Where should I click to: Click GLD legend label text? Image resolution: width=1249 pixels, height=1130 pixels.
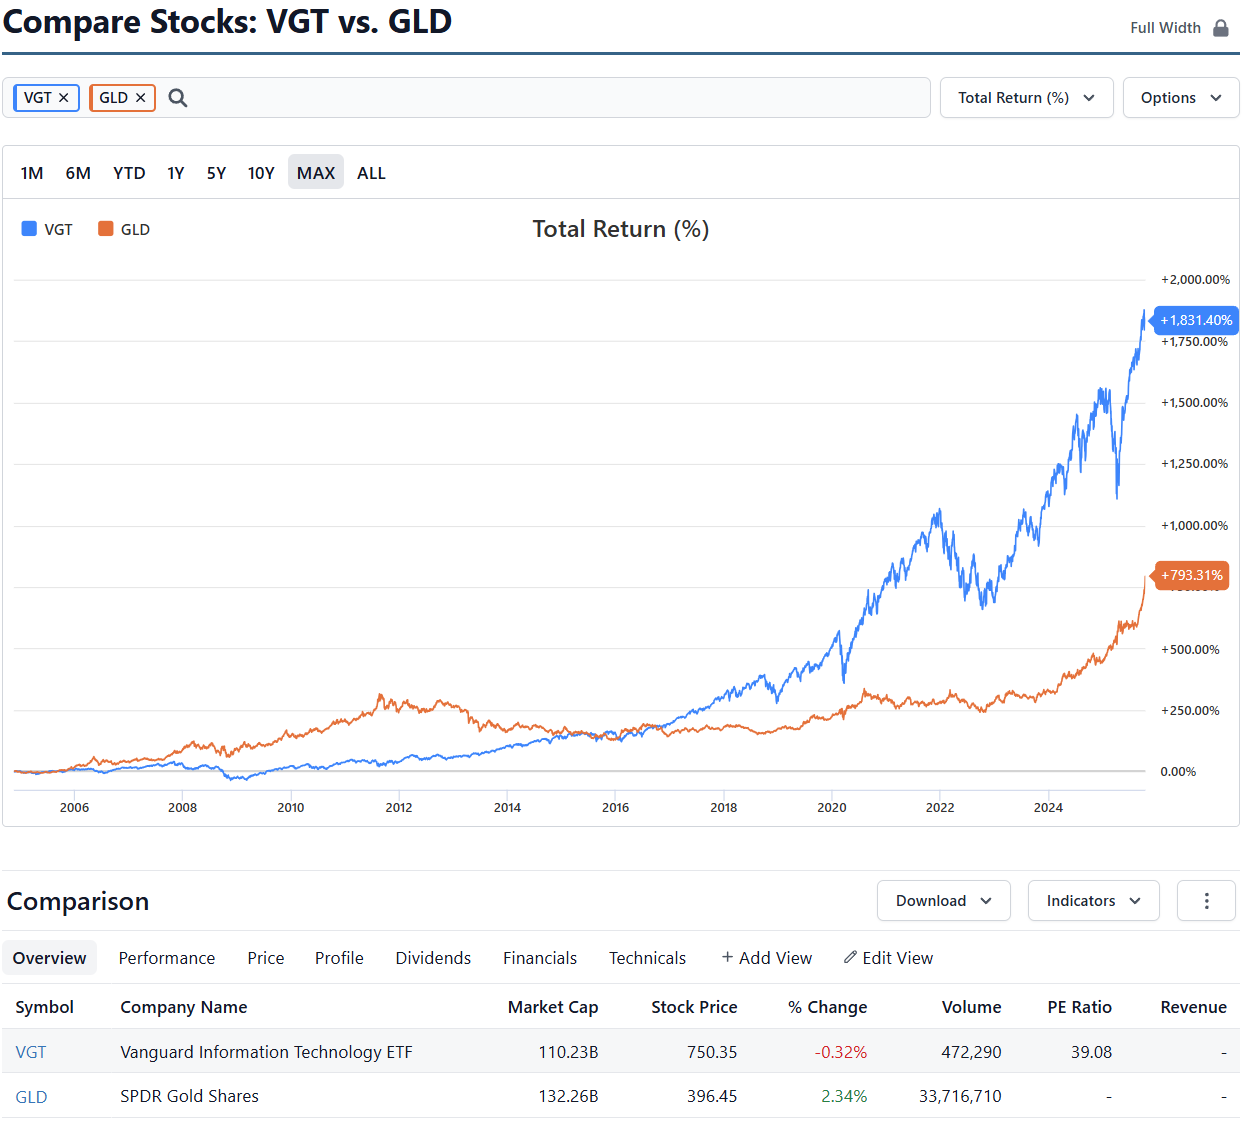pyautogui.click(x=135, y=230)
